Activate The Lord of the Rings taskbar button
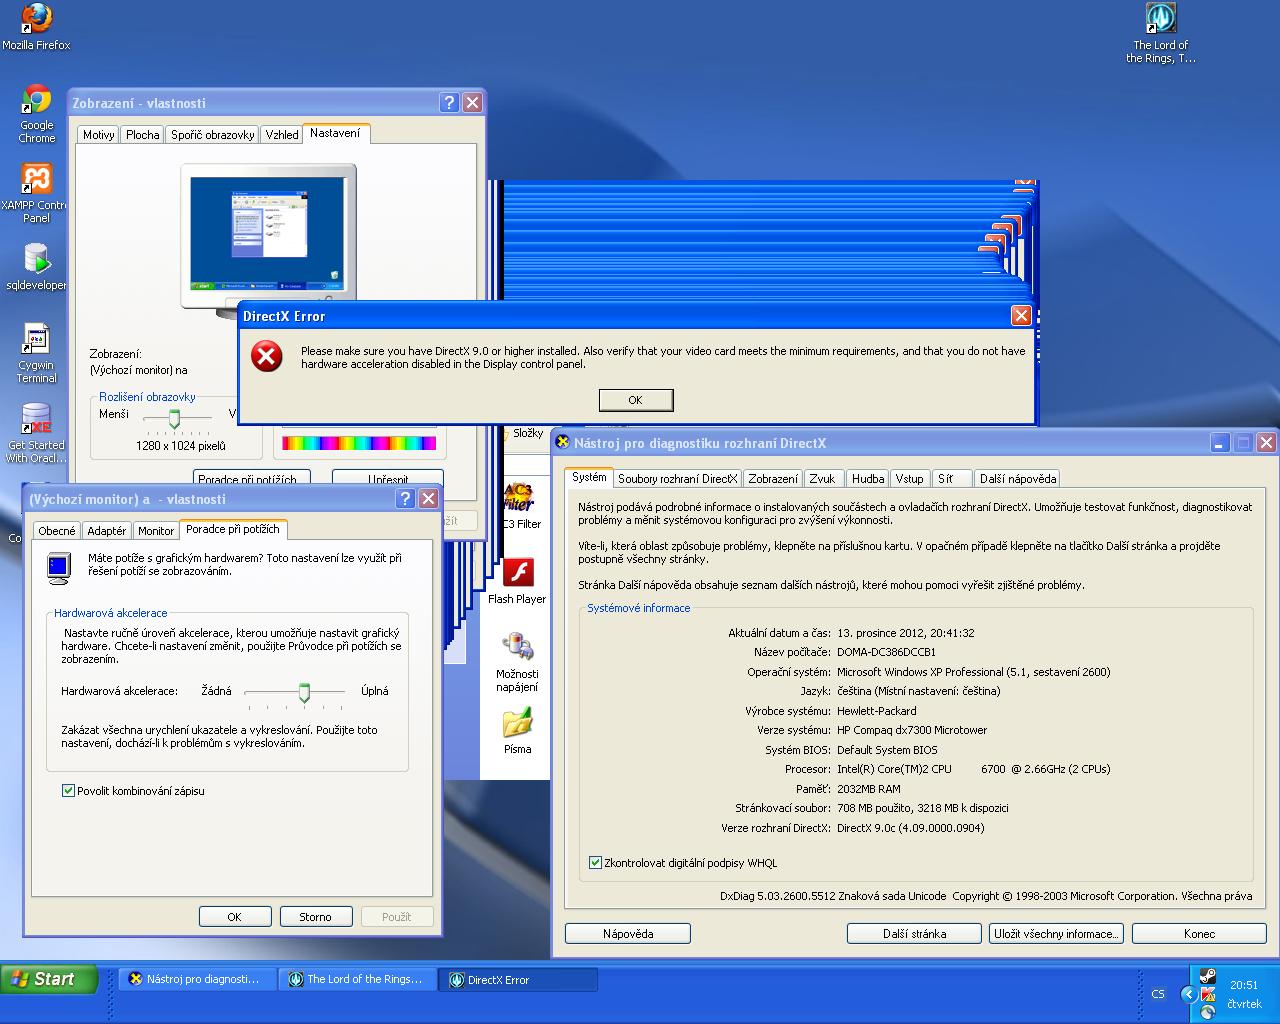Viewport: 1280px width, 1024px height. pos(358,980)
